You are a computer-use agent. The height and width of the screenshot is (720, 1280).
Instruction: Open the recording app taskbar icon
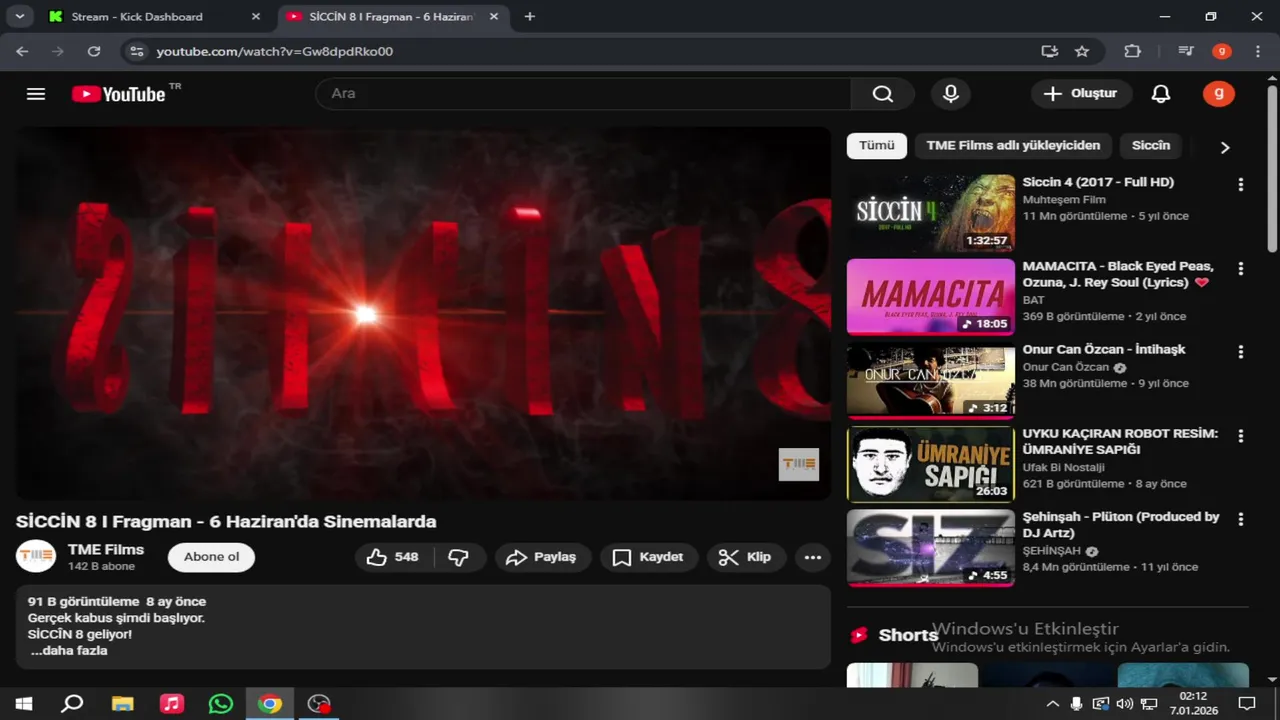pos(319,703)
